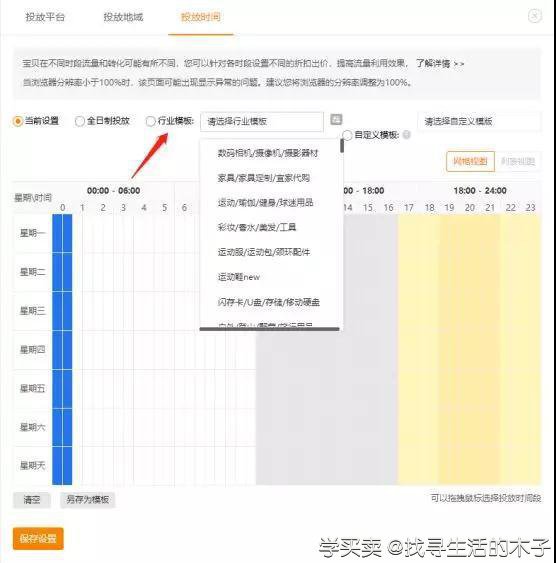Choose the 行业模板 radio button

click(150, 121)
